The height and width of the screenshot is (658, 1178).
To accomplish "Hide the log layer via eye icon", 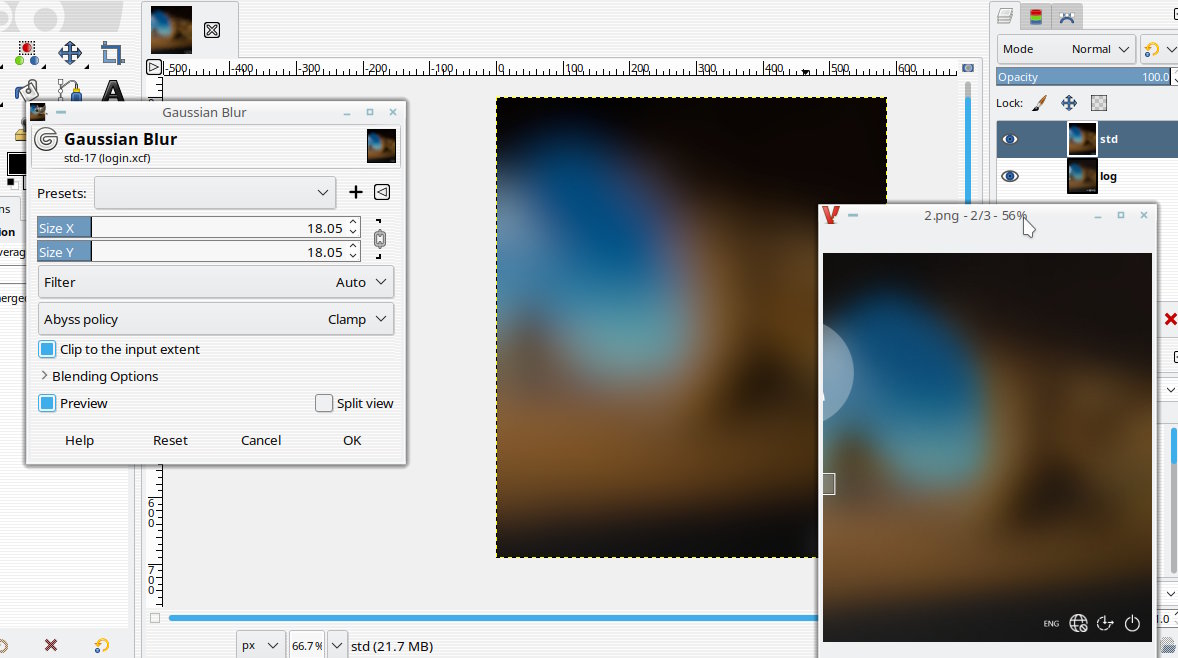I will pos(1010,176).
